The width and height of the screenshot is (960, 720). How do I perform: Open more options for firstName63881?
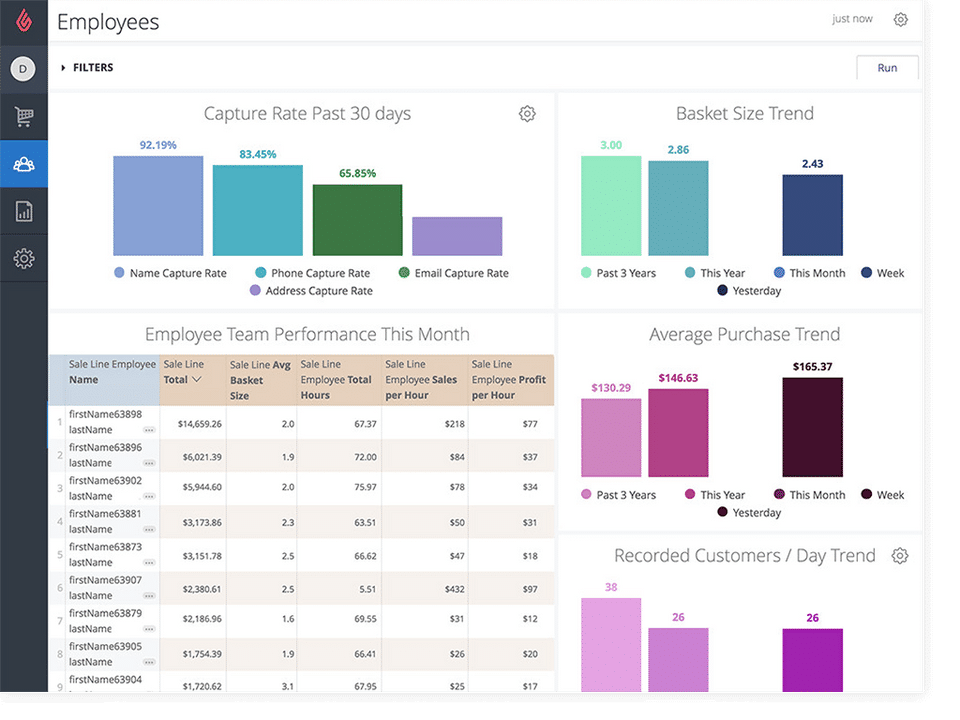click(x=149, y=529)
